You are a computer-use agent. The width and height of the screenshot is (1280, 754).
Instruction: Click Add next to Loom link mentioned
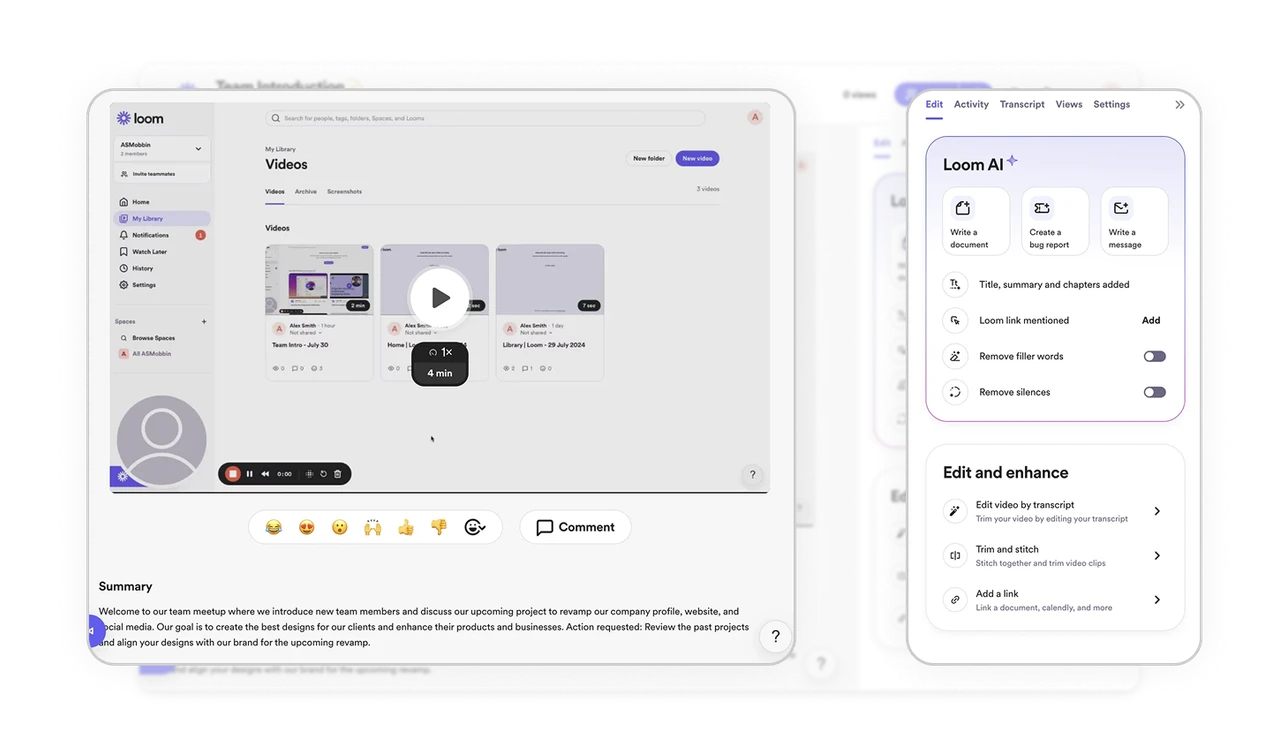click(x=1151, y=320)
